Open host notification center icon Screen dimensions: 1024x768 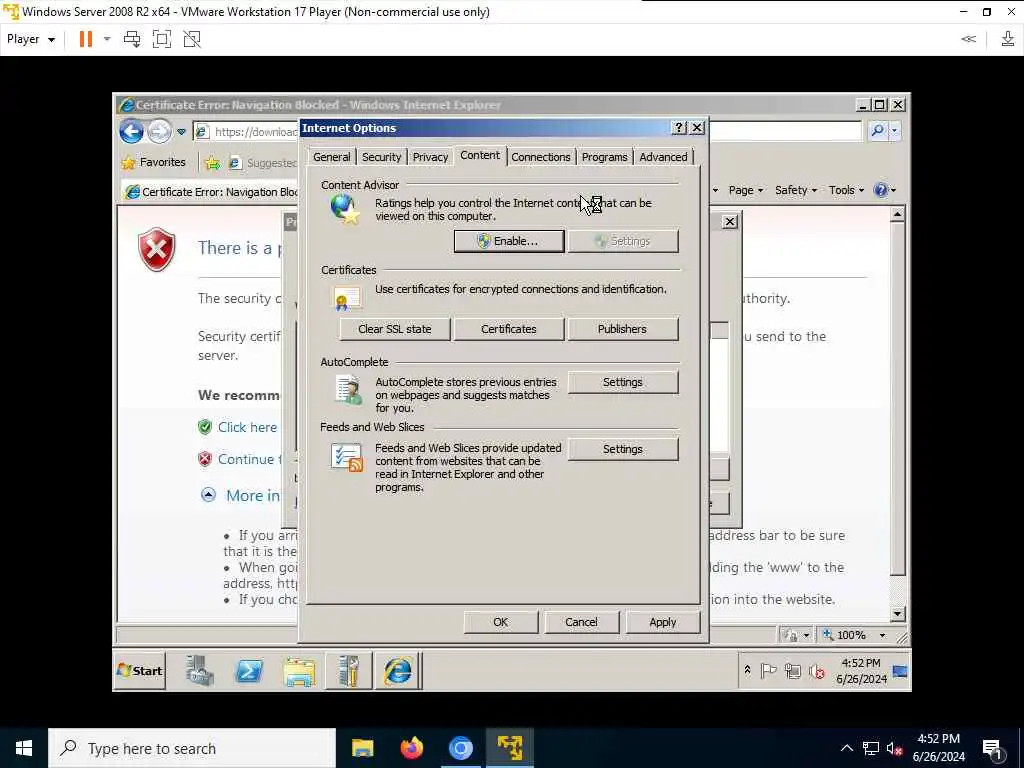993,748
